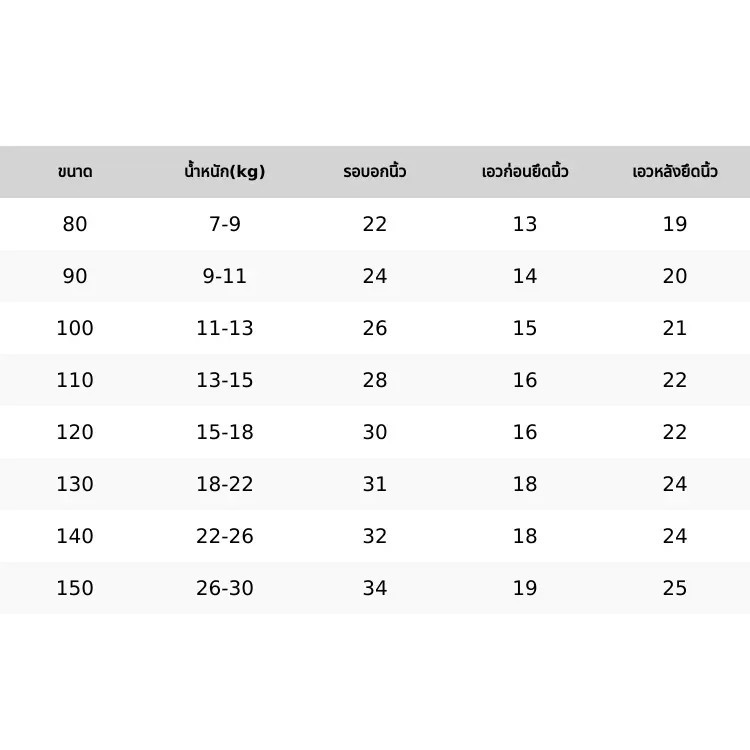The height and width of the screenshot is (750, 750).
Task: Click the รอบอกนิ้ว column header
Action: coord(375,171)
